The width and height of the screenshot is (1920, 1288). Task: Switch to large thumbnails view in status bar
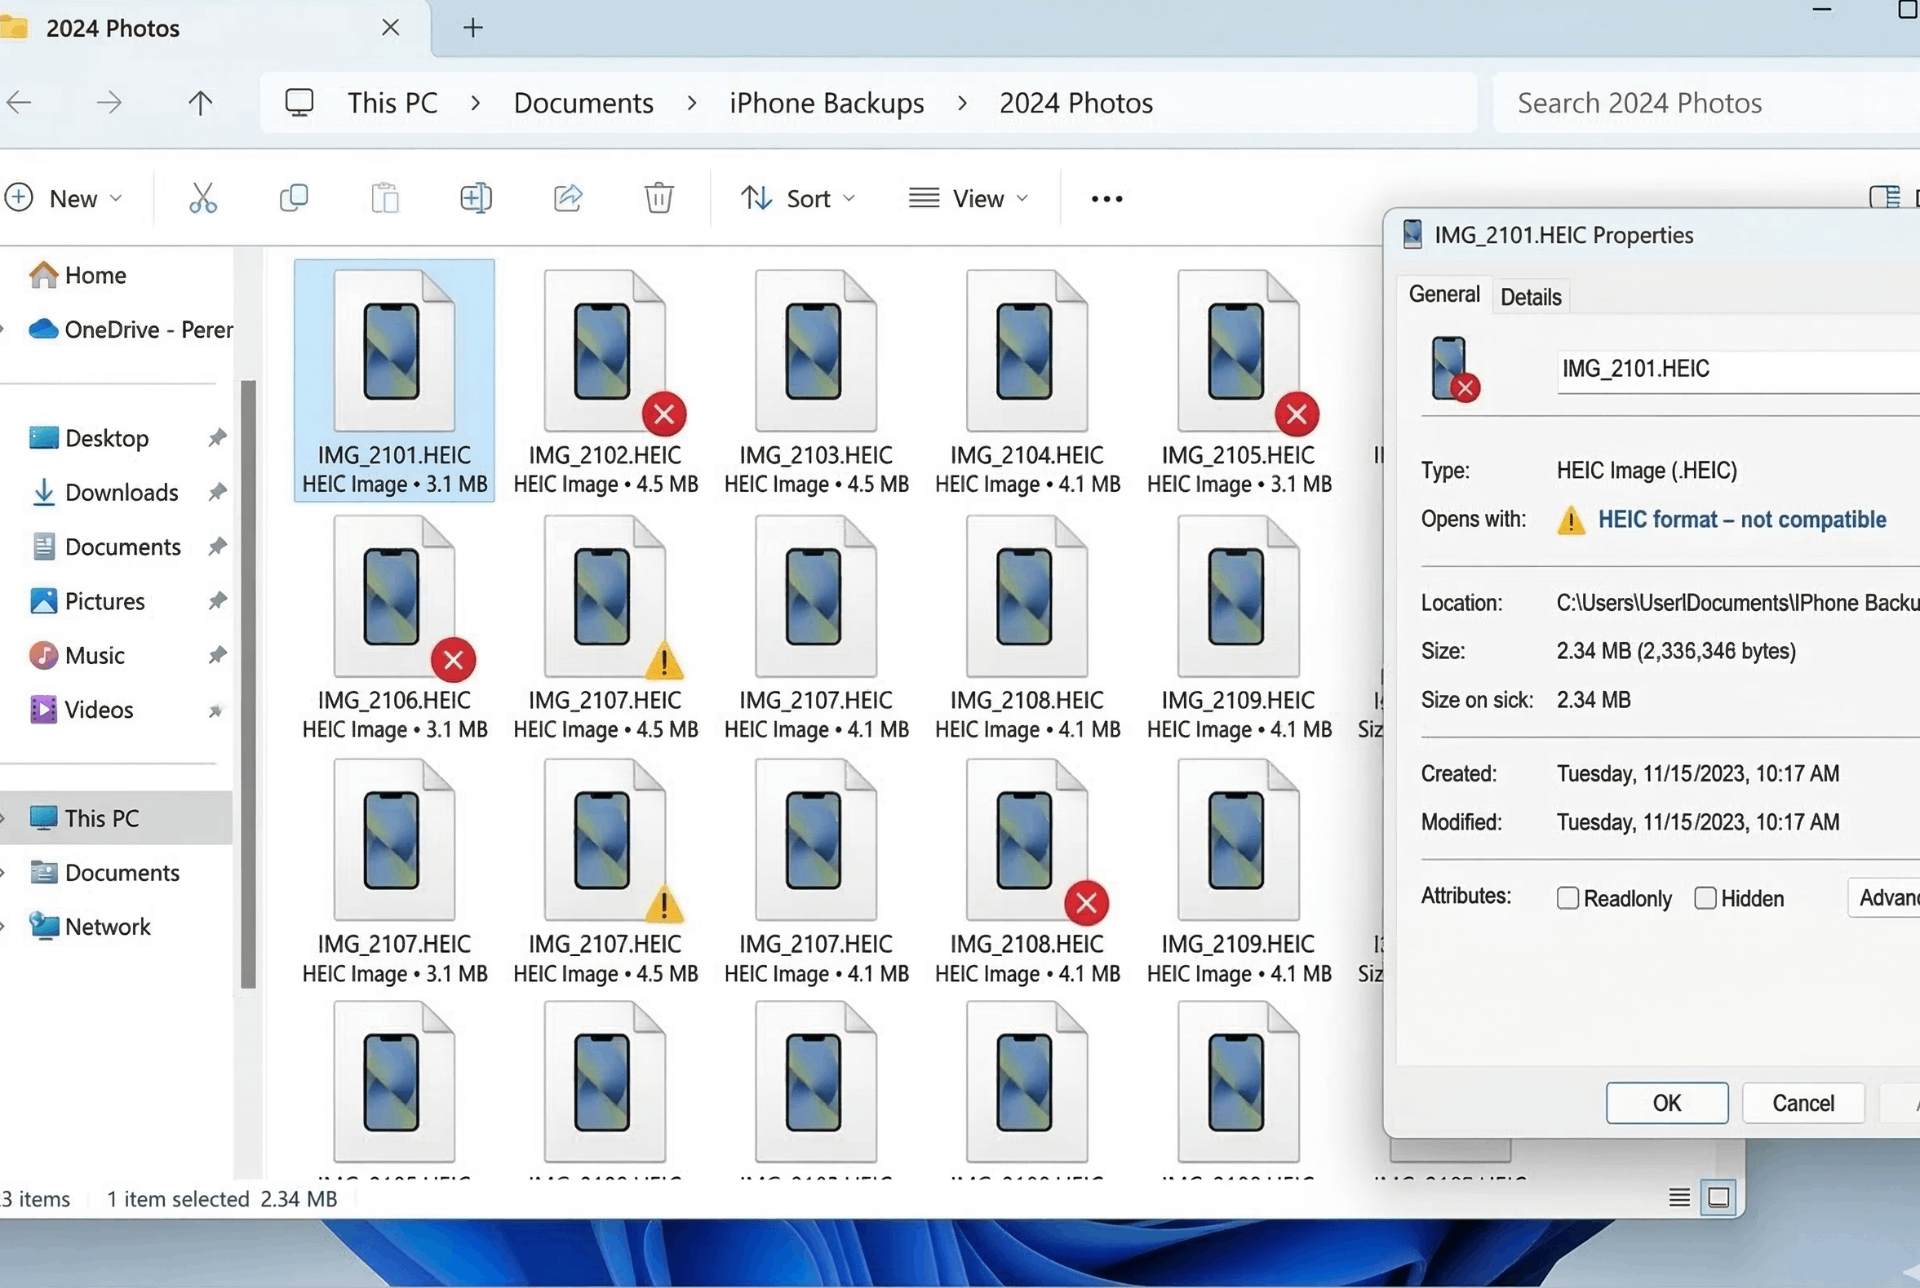tap(1719, 1197)
